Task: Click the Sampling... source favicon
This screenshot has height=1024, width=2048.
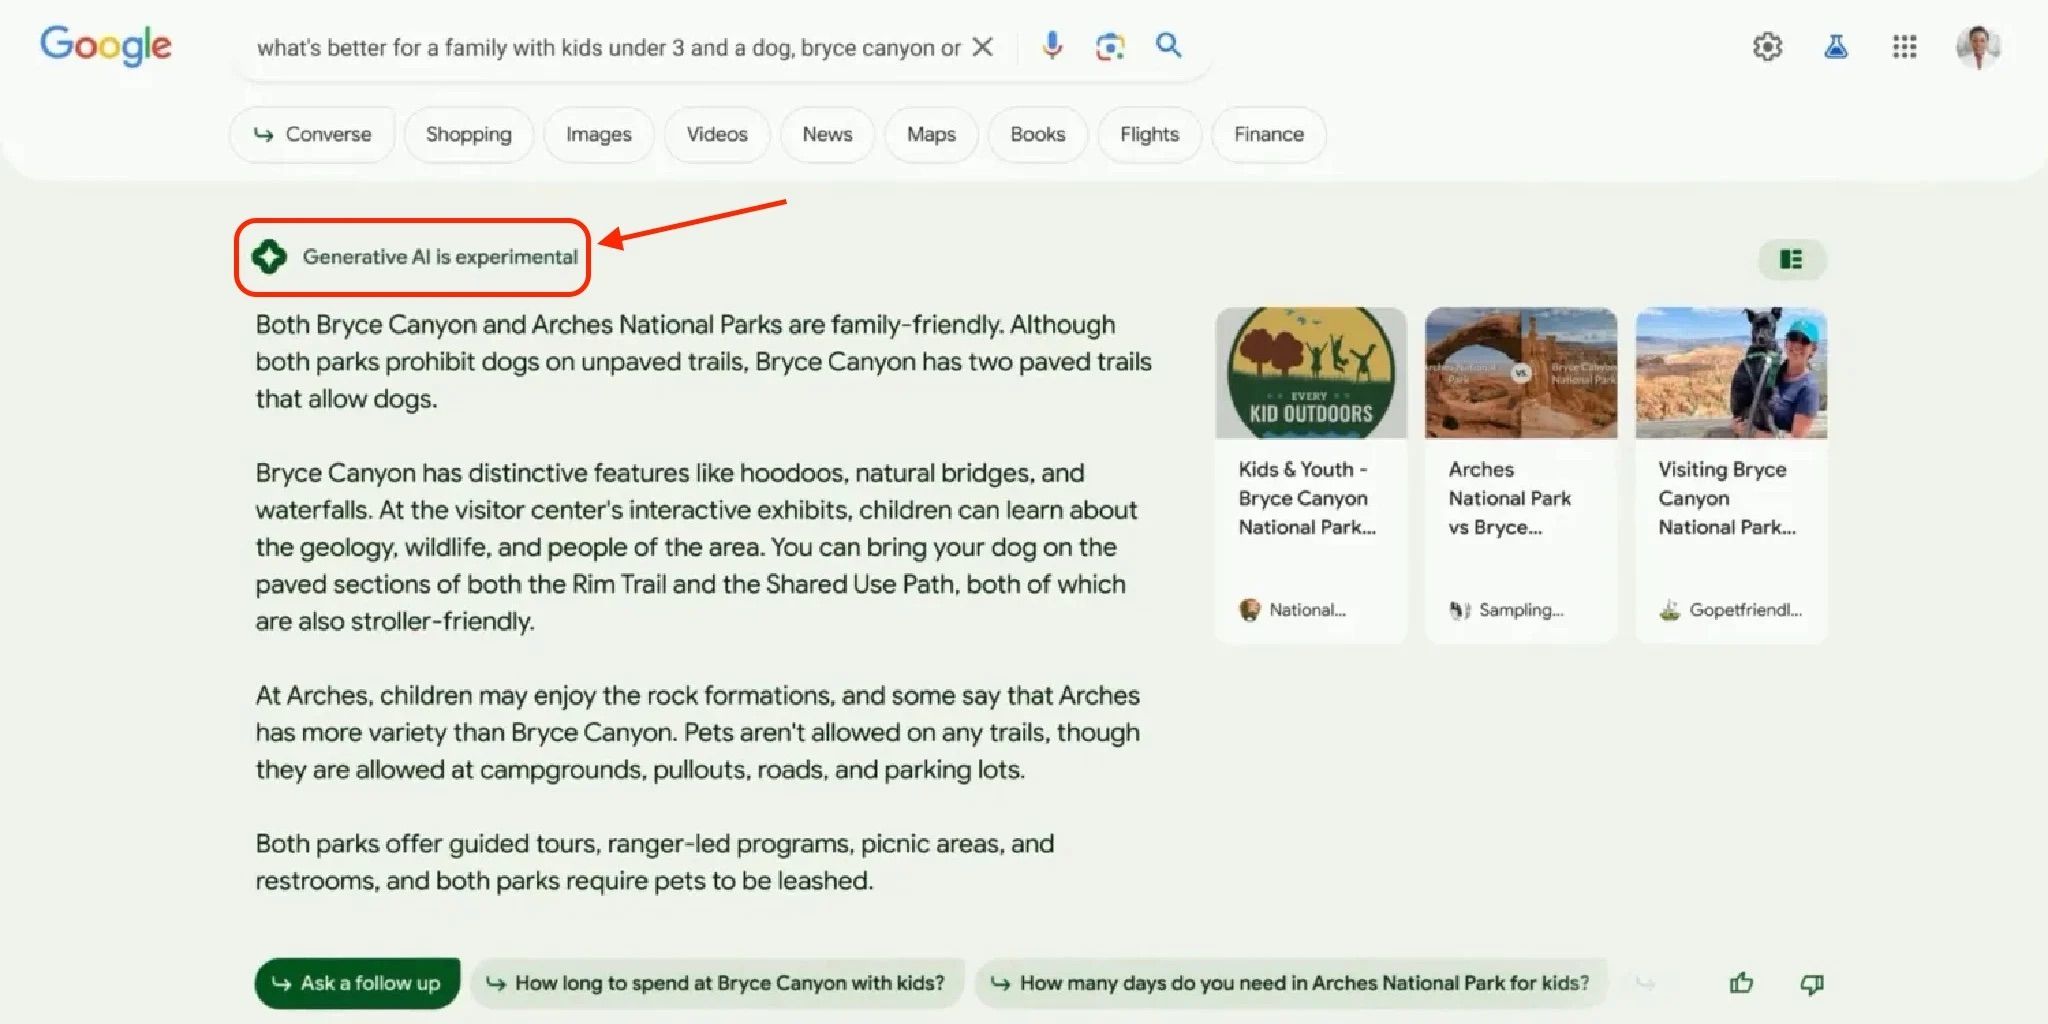Action: (1459, 610)
